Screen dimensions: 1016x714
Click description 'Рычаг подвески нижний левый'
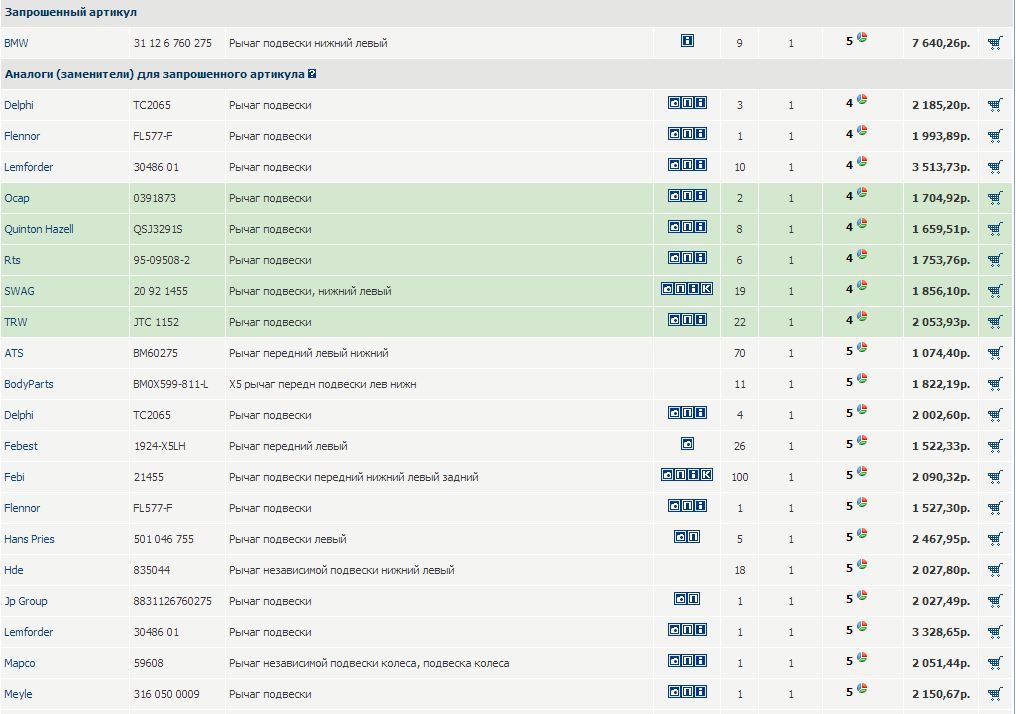click(308, 43)
